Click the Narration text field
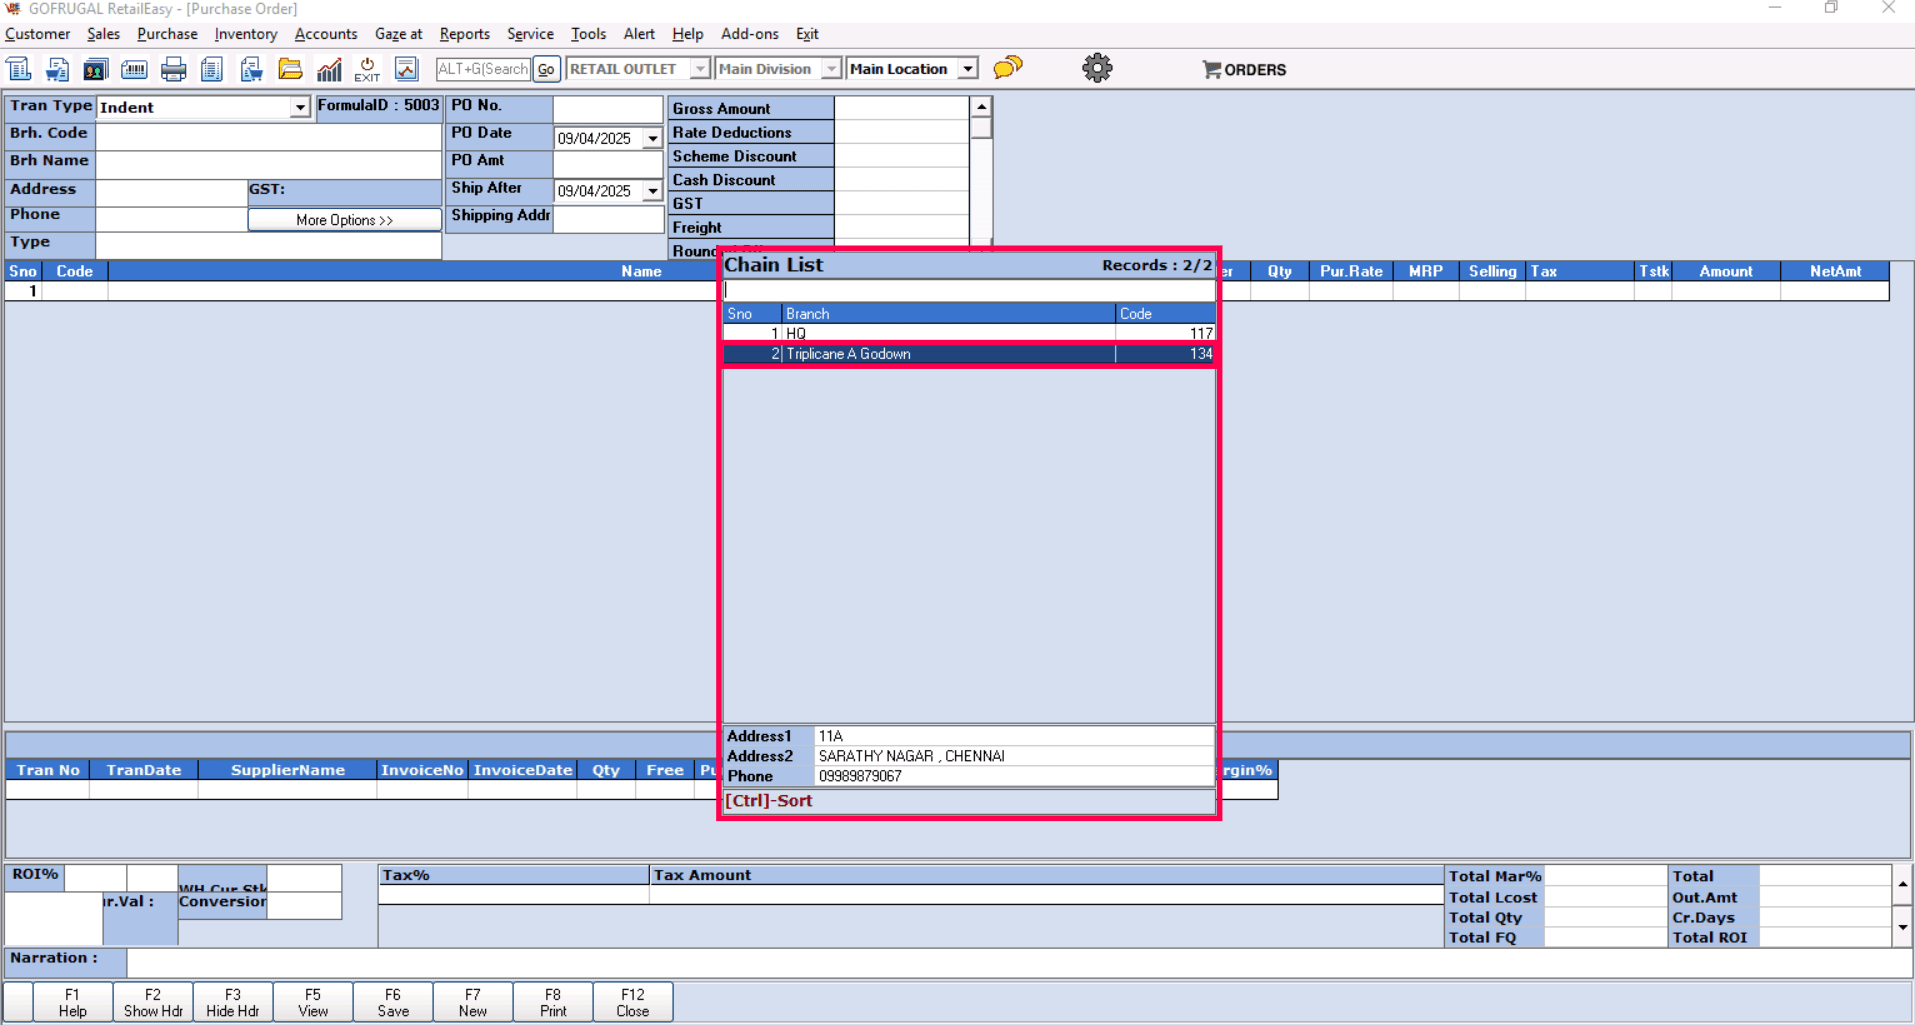1915x1025 pixels. point(1018,963)
